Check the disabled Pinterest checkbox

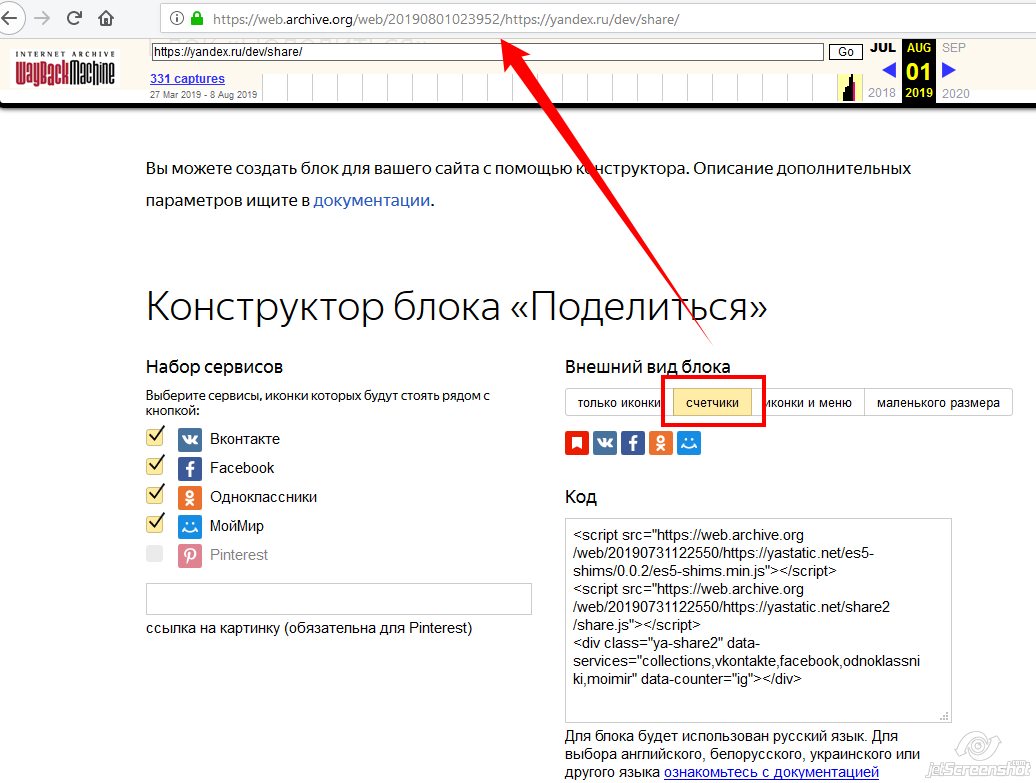(x=155, y=553)
